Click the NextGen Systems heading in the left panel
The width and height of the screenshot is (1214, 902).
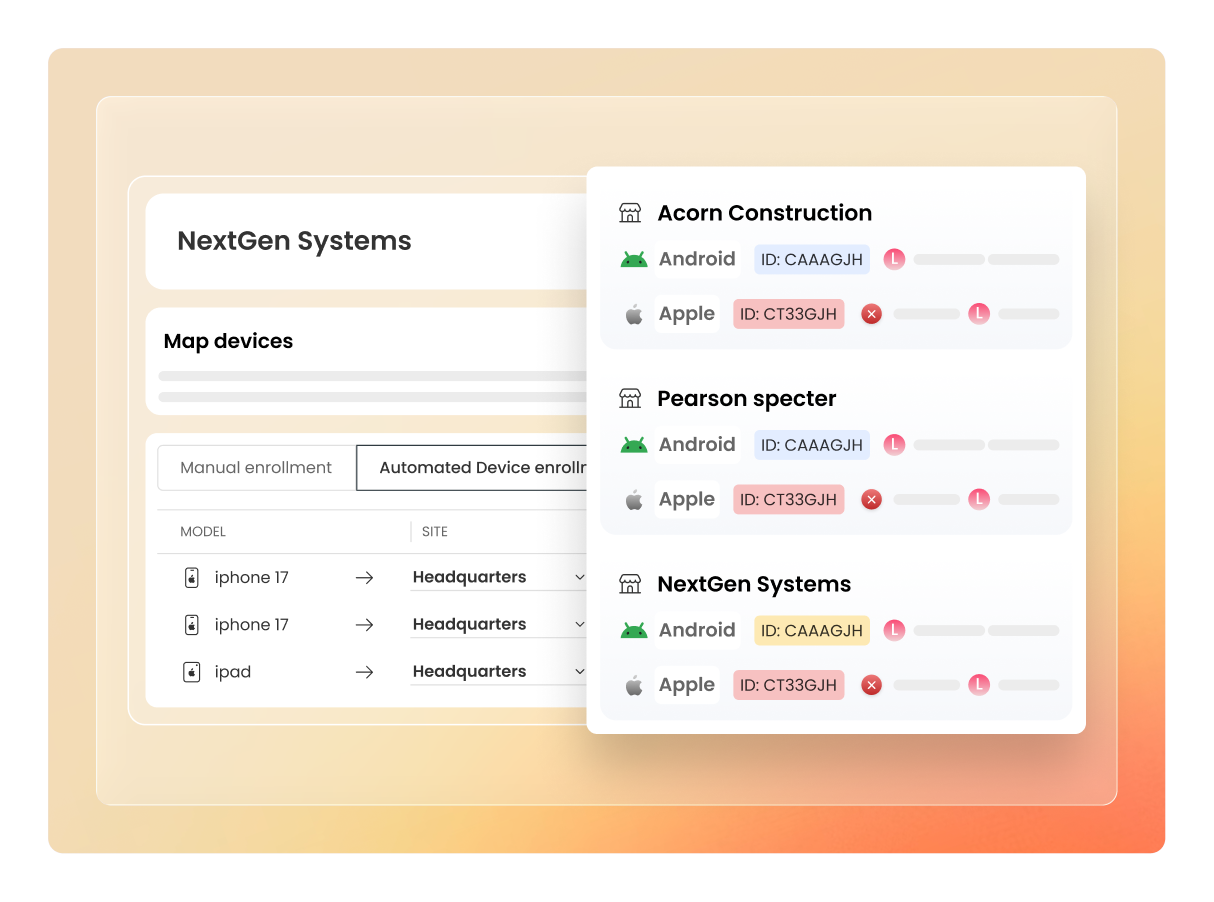tap(294, 241)
